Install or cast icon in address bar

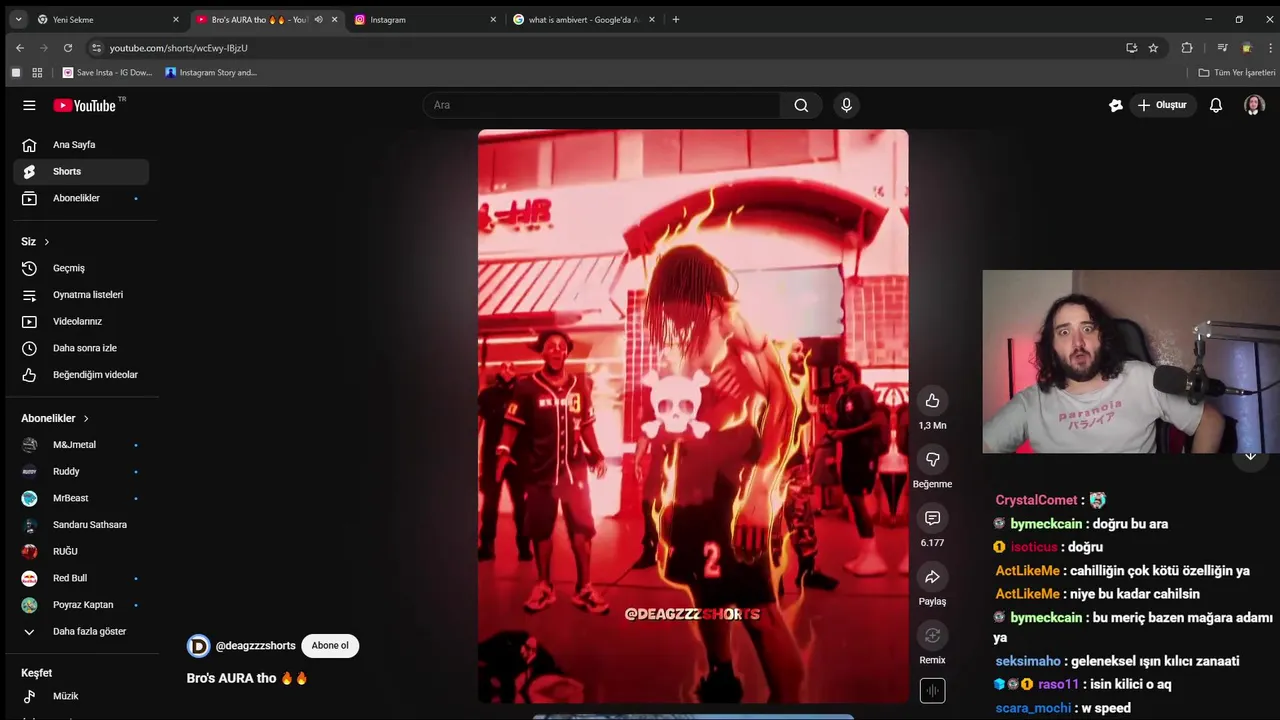coord(1131,47)
